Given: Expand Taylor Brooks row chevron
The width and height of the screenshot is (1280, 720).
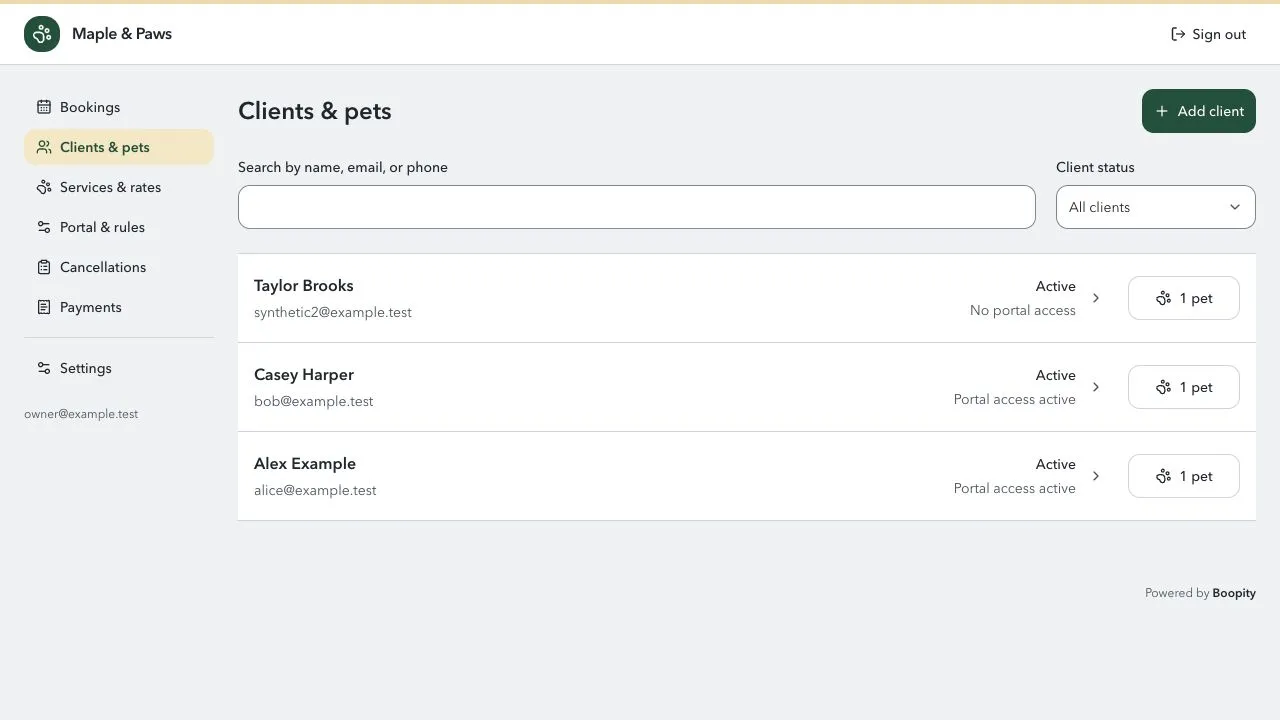Looking at the screenshot, I should [x=1096, y=298].
